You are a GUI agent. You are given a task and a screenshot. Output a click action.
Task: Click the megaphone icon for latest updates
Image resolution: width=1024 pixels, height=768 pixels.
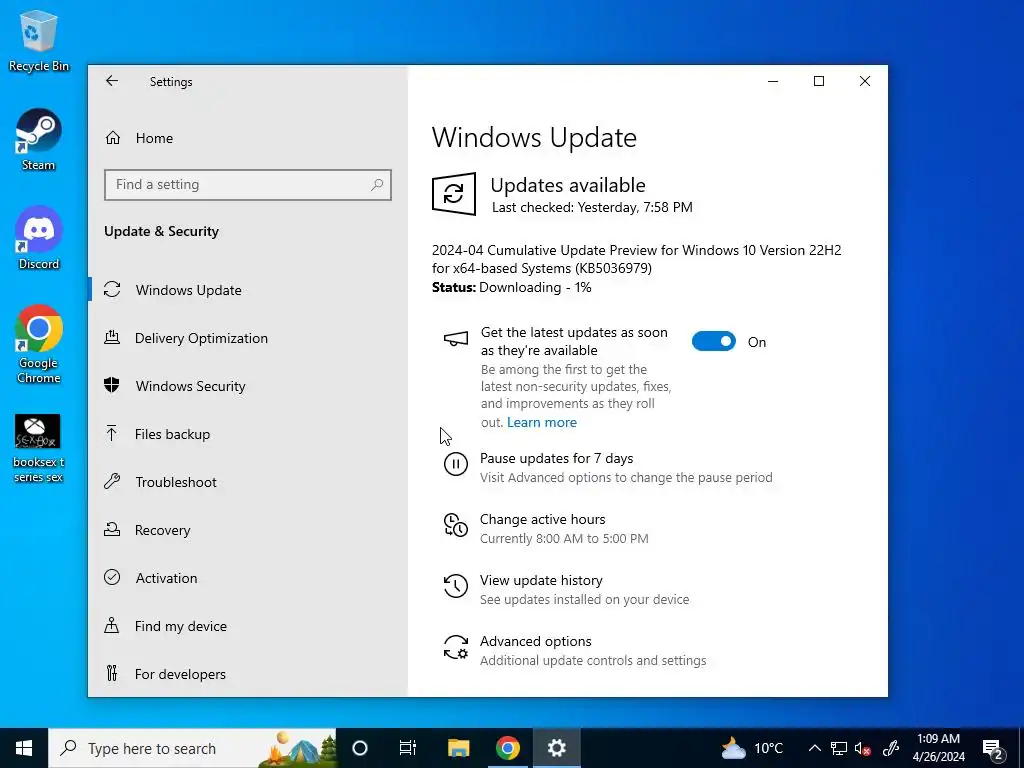pyautogui.click(x=456, y=339)
